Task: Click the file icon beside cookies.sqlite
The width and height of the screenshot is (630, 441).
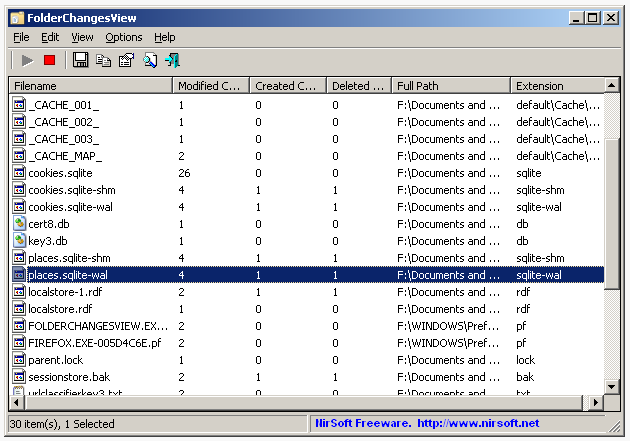Action: coord(19,173)
